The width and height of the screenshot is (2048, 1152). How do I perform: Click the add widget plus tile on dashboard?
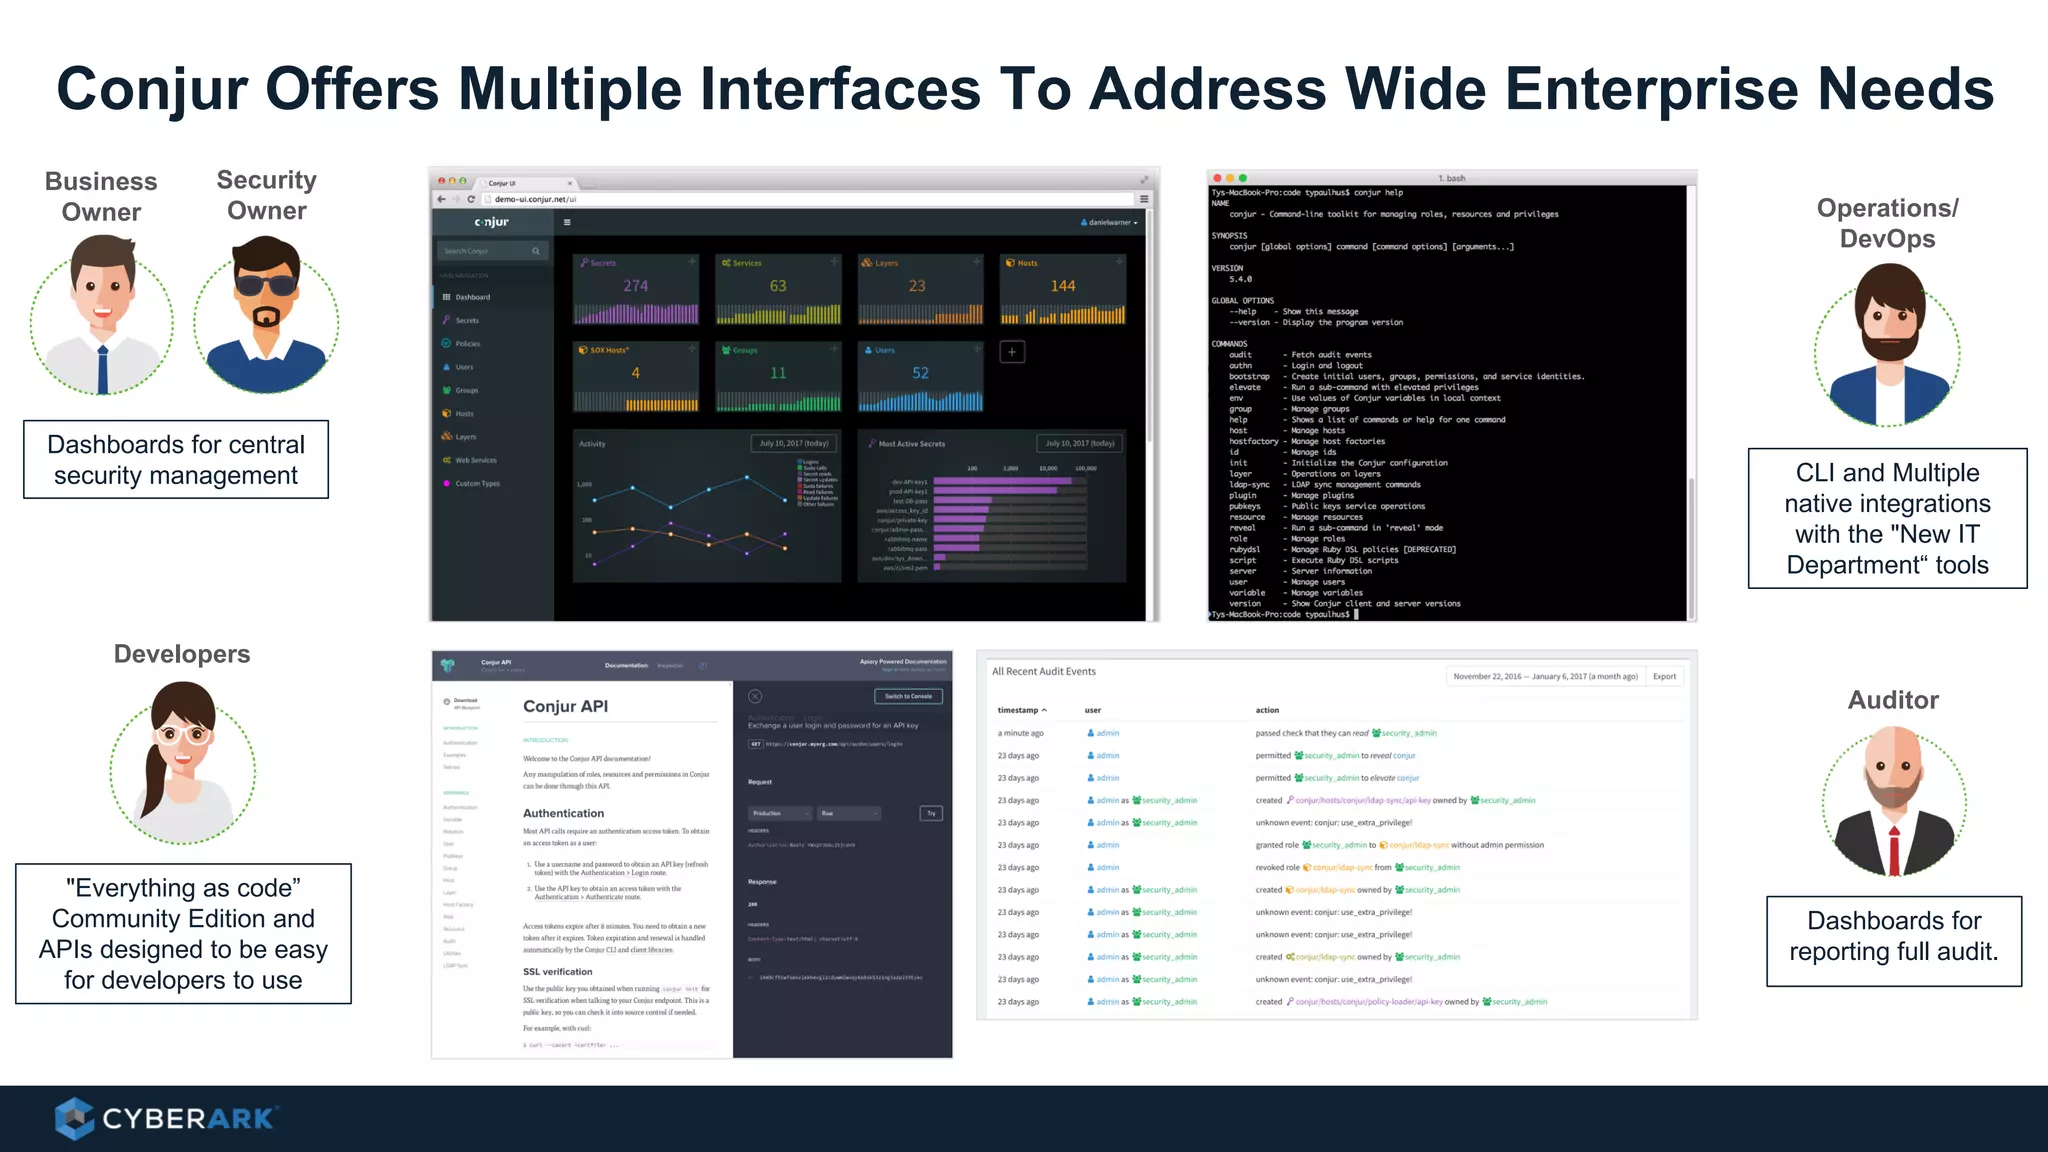pos(1012,352)
